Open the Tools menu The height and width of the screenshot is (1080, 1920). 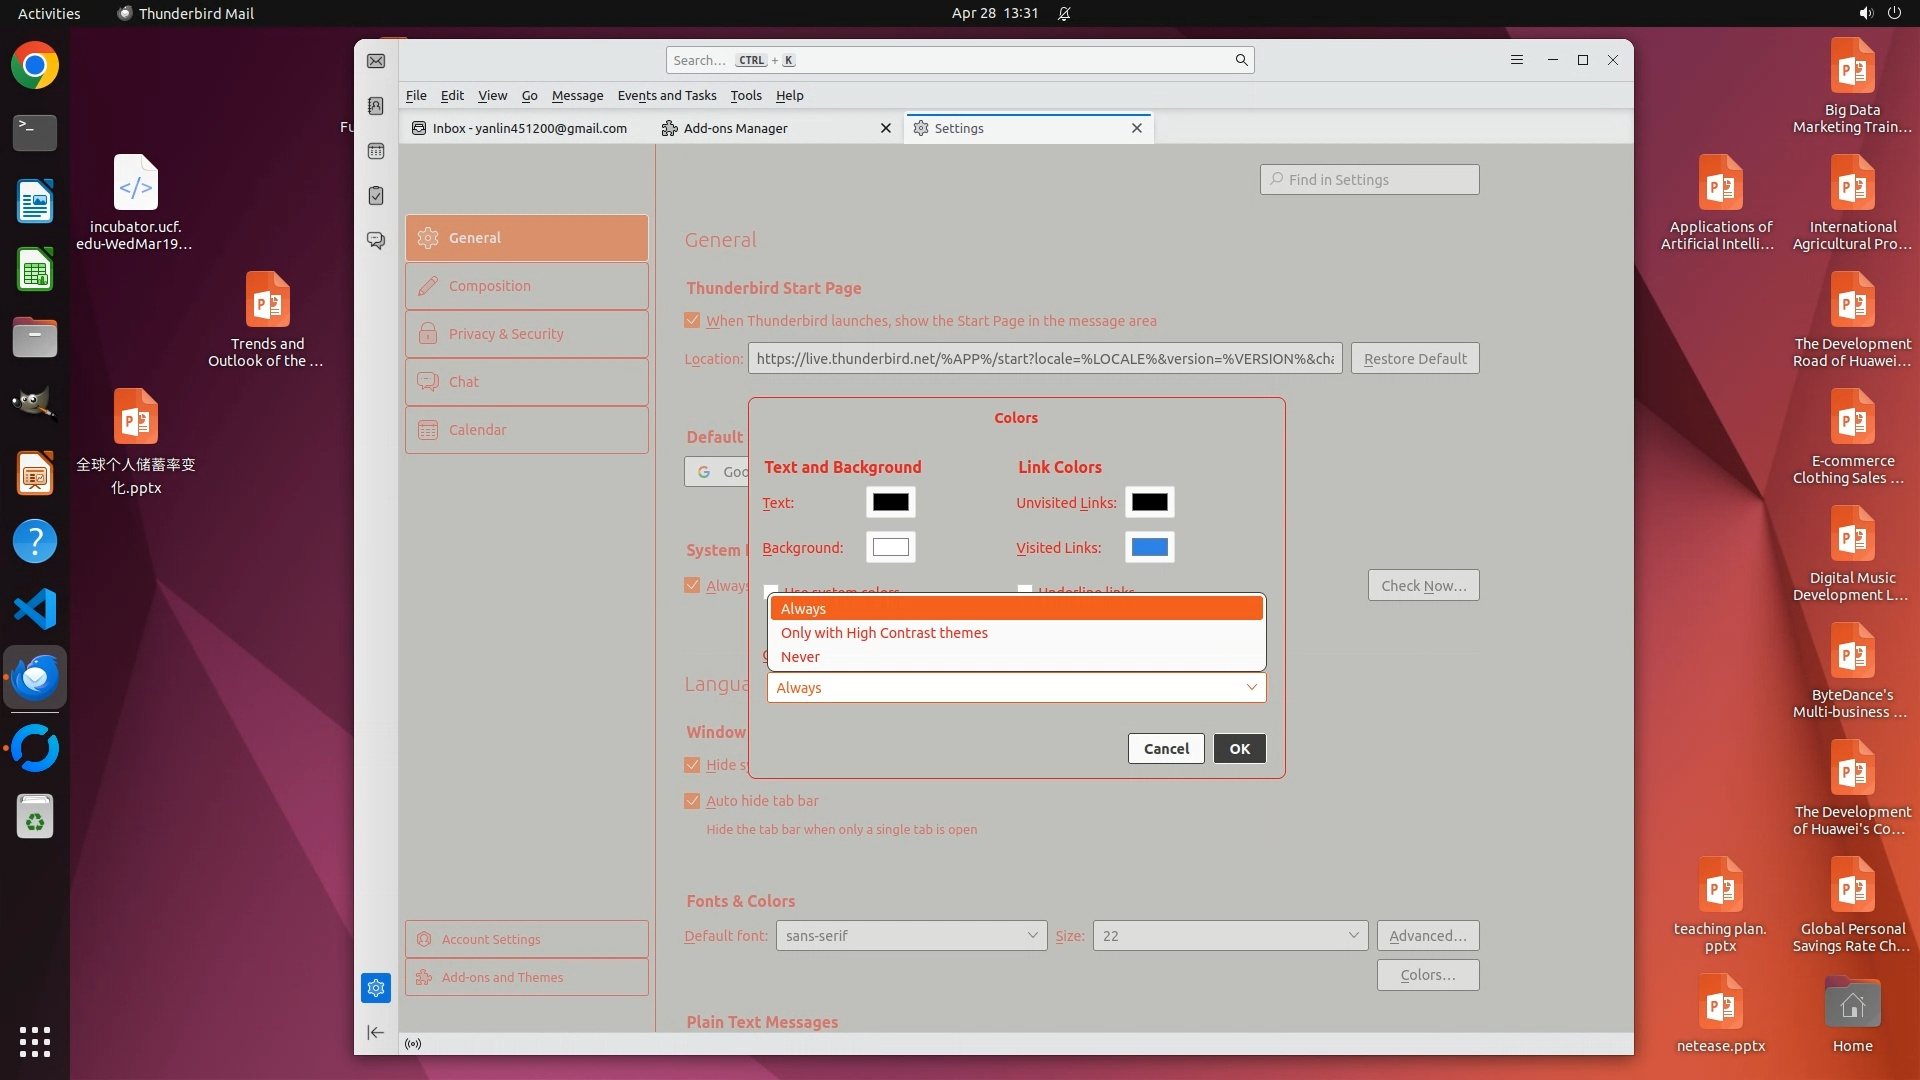point(745,96)
